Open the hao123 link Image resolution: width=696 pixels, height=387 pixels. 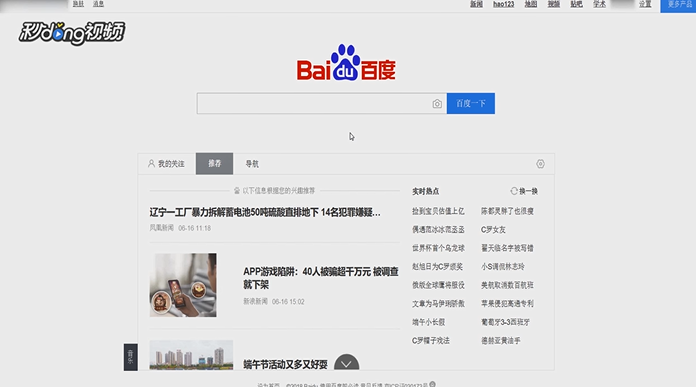504,4
